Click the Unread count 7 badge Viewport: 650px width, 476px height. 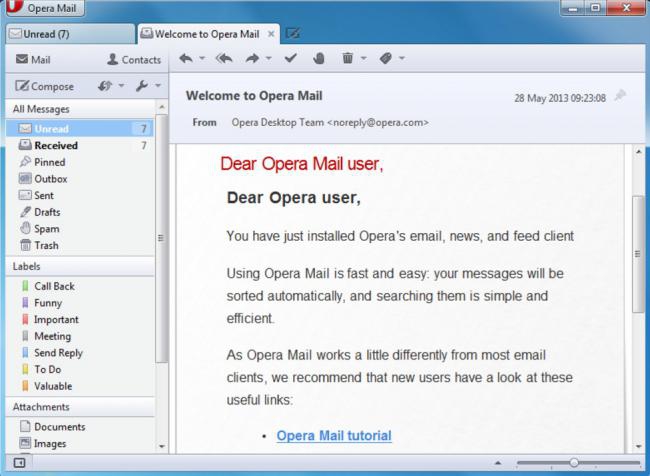pos(143,129)
